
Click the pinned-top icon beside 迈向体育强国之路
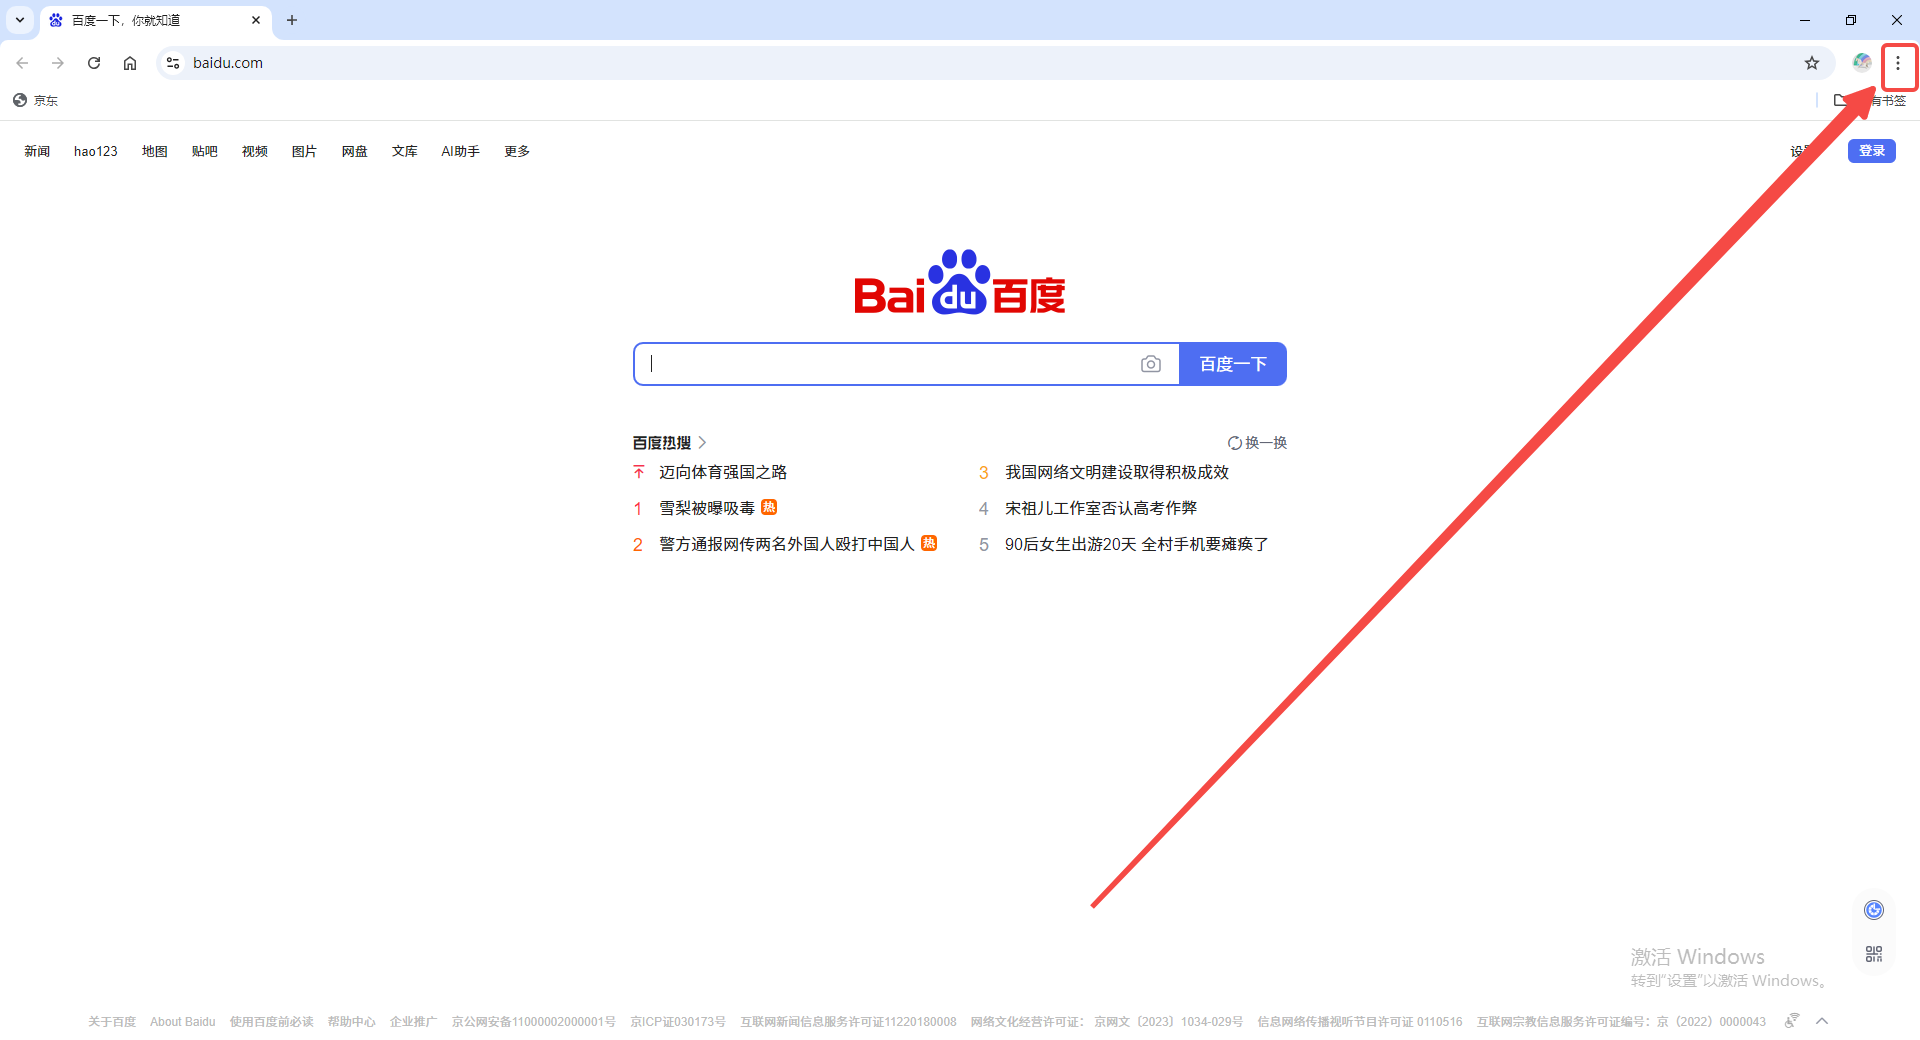639,472
